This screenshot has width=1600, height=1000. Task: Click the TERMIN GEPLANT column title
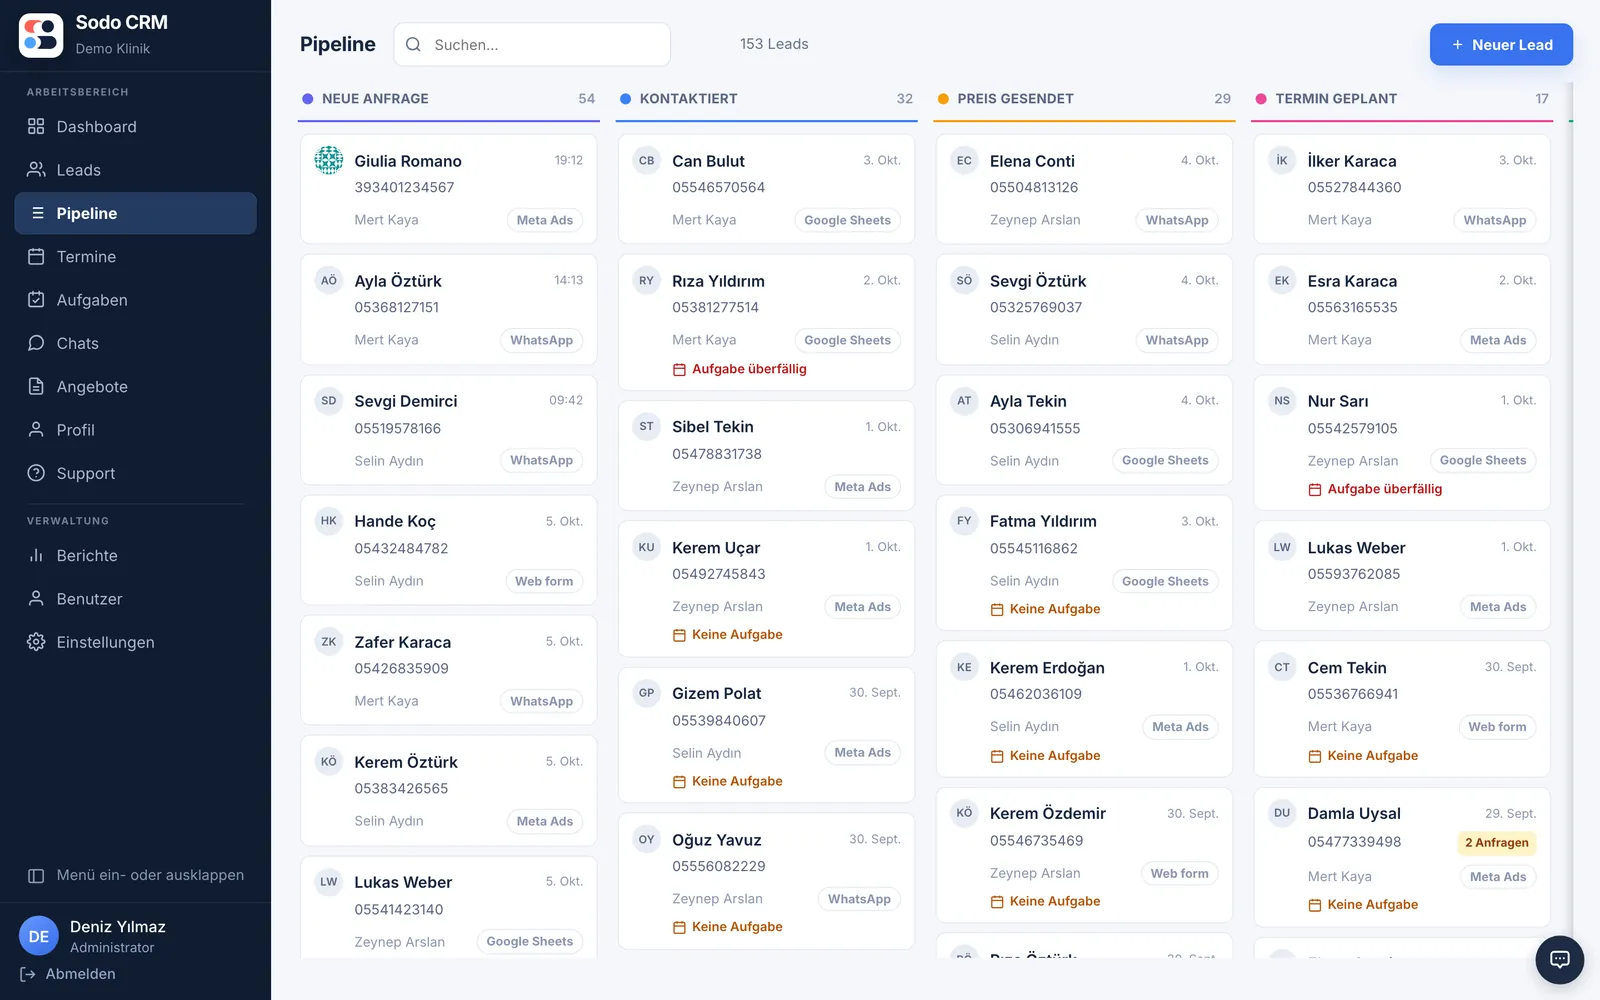tap(1336, 99)
